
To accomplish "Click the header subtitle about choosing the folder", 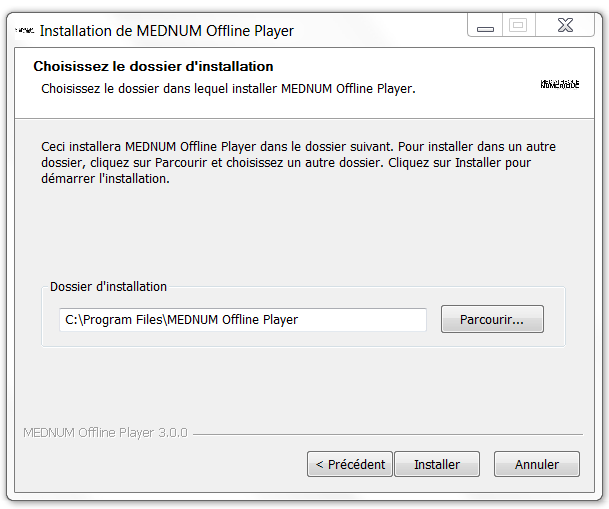I will [228, 89].
